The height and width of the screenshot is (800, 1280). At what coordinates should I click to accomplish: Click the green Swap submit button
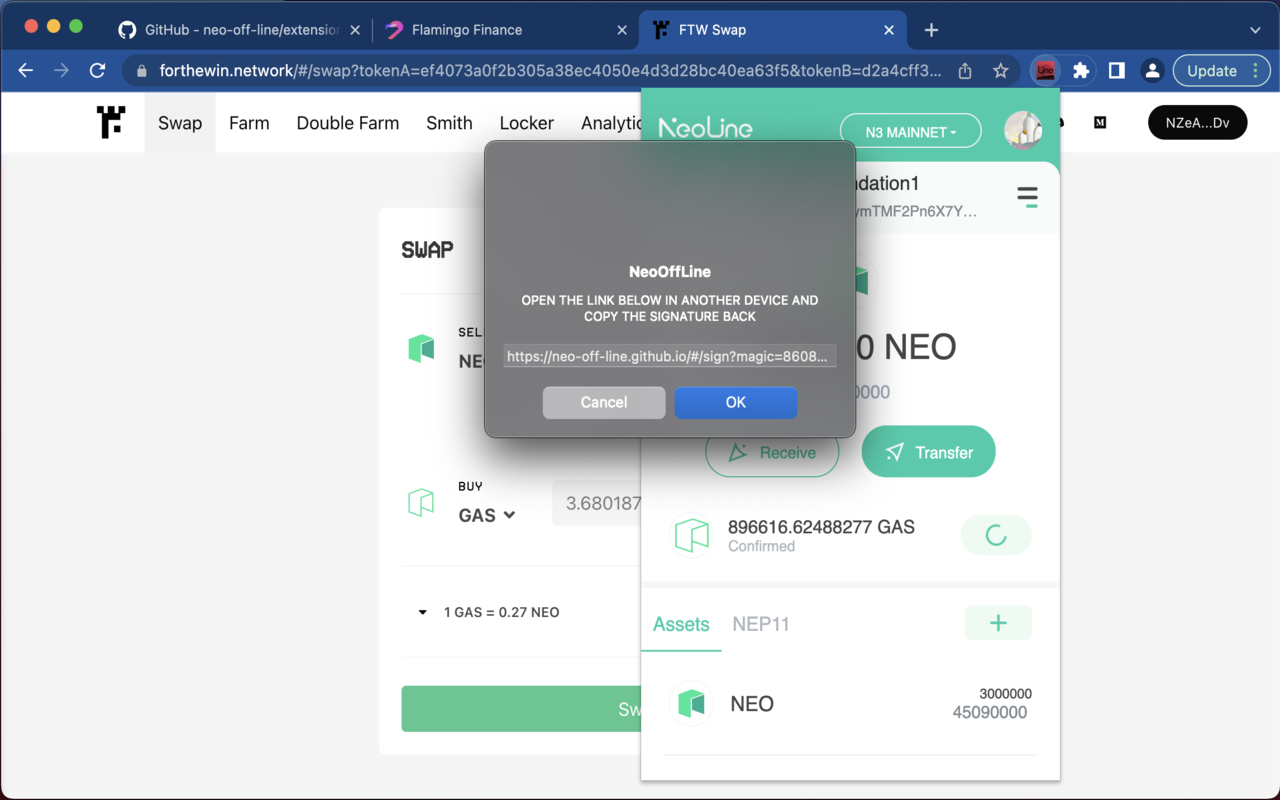(x=521, y=709)
